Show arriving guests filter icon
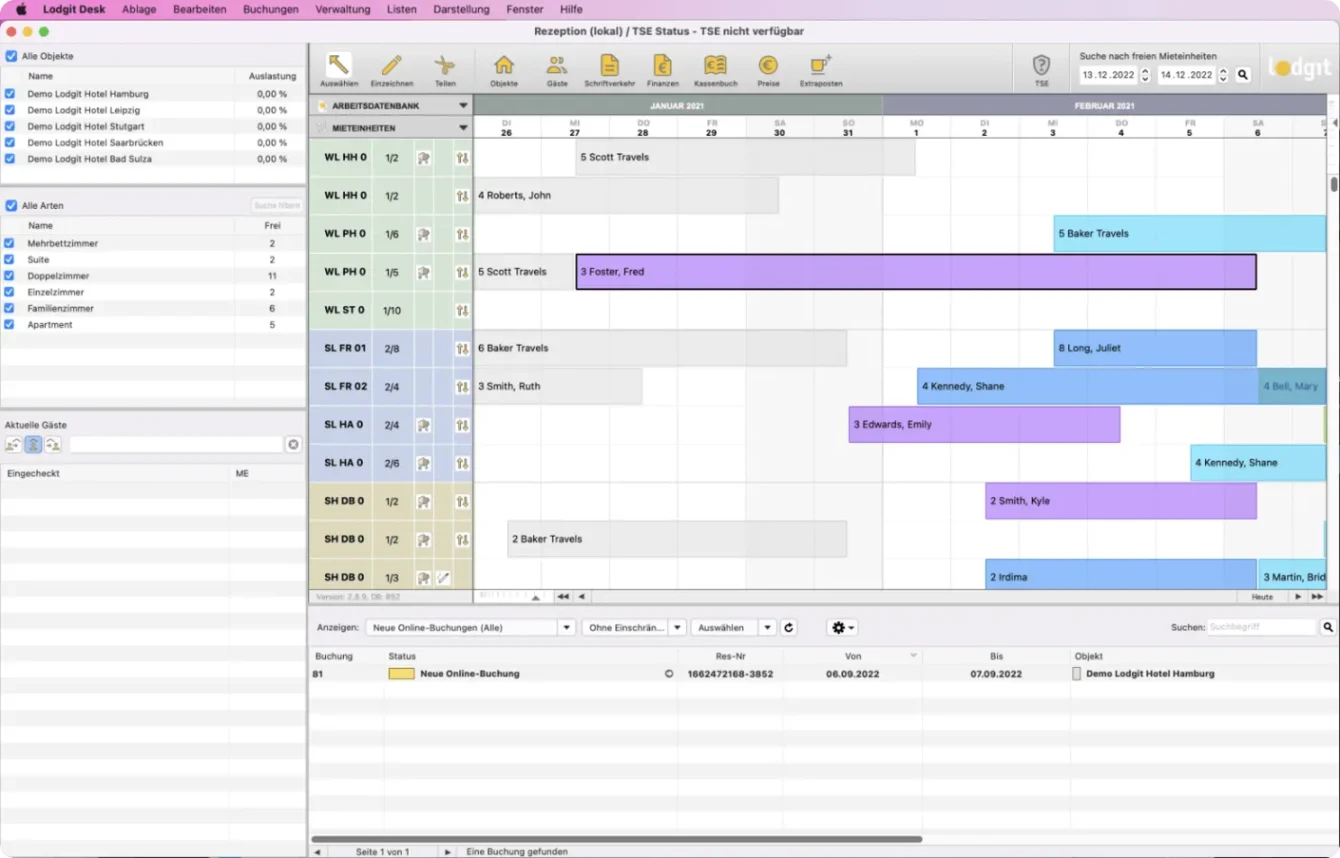The height and width of the screenshot is (858, 1340). click(x=53, y=444)
